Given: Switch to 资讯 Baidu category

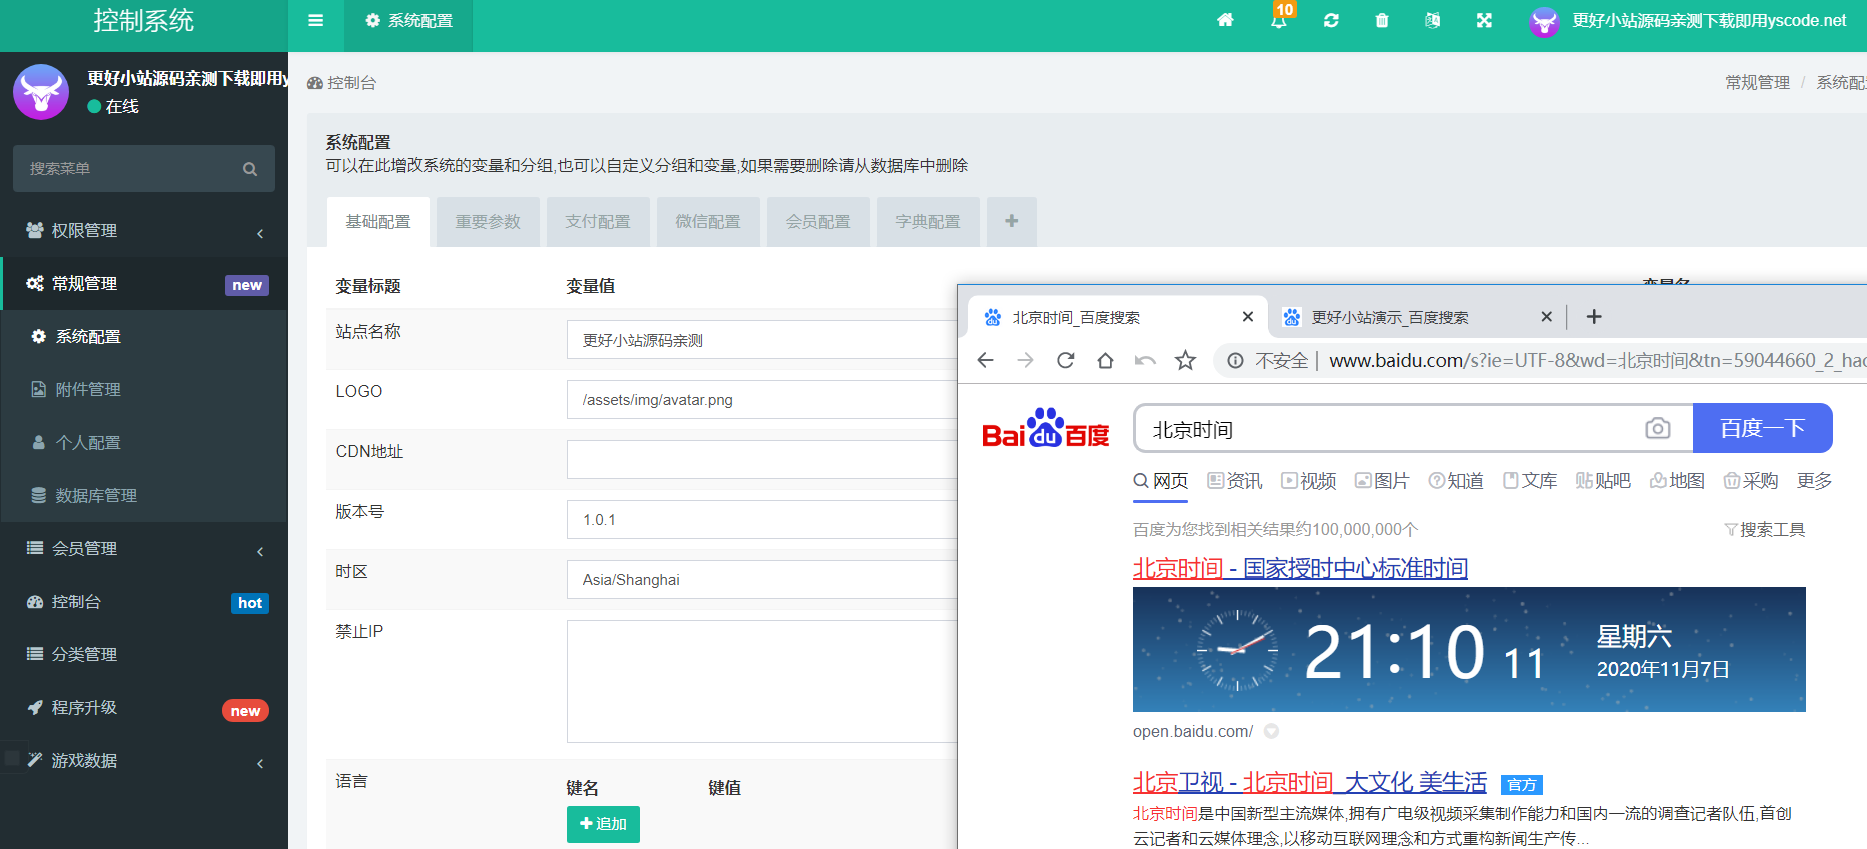Looking at the screenshot, I should coord(1235,481).
